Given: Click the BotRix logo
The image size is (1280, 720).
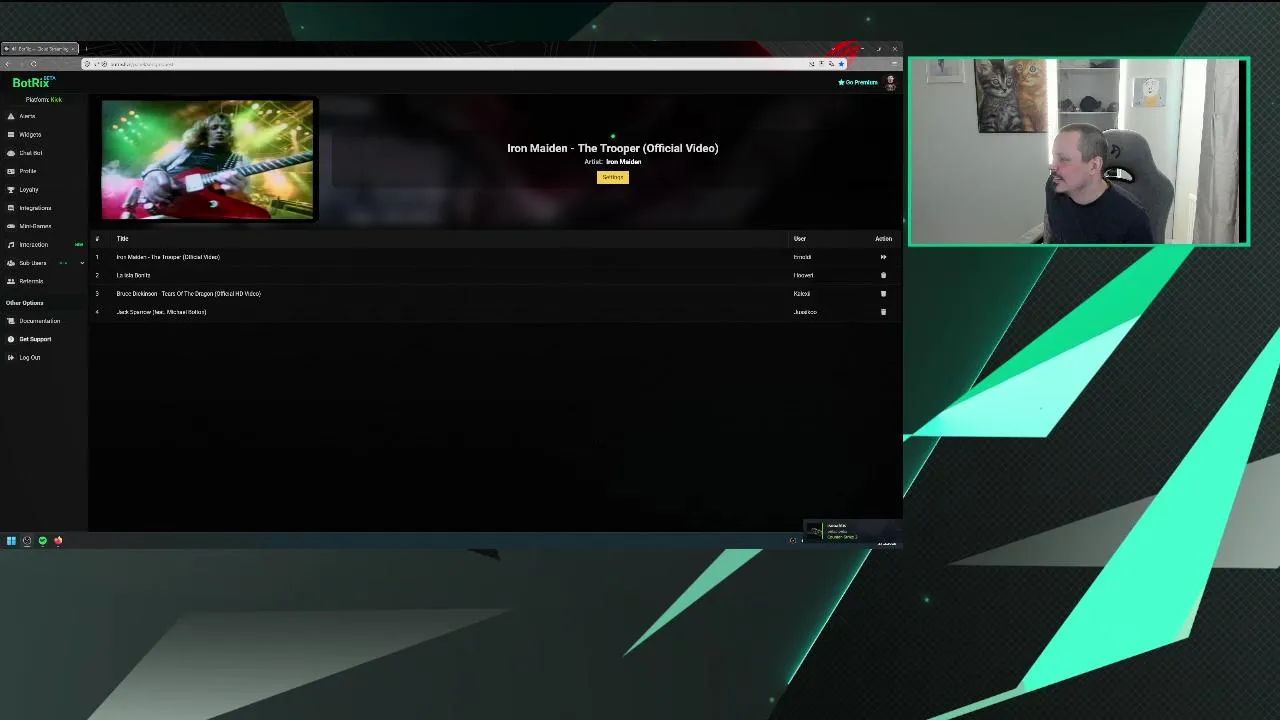Looking at the screenshot, I should 33,83.
